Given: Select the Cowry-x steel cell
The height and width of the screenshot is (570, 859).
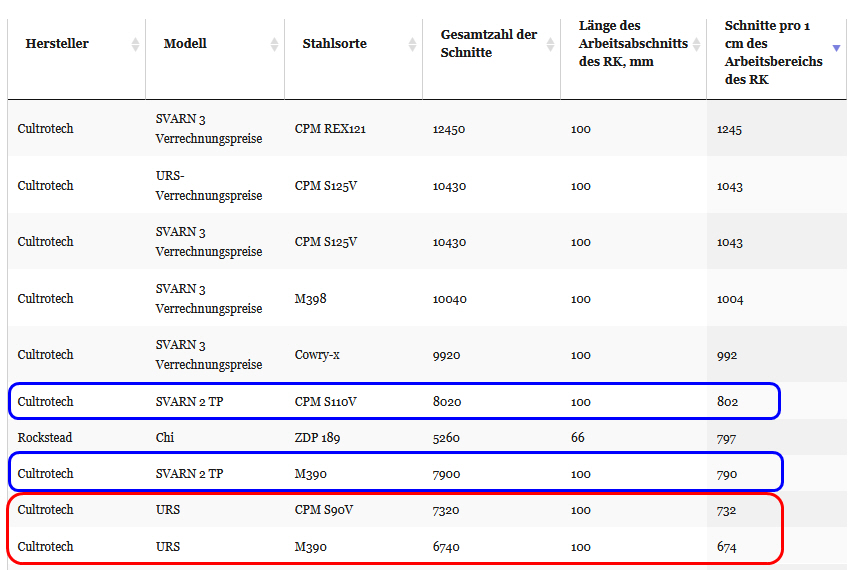Looking at the screenshot, I should (317, 355).
